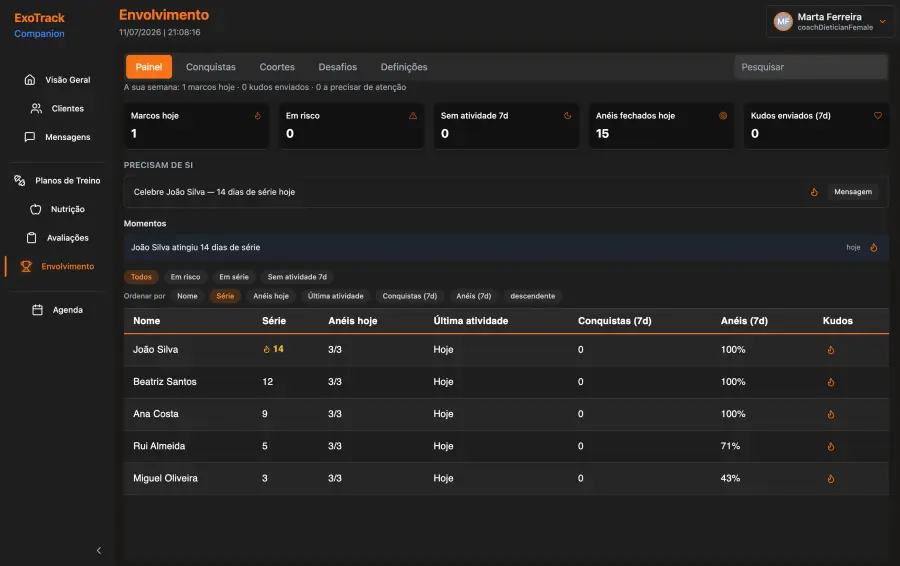
Task: Click flame icon in Momentos row
Action: tap(874, 247)
